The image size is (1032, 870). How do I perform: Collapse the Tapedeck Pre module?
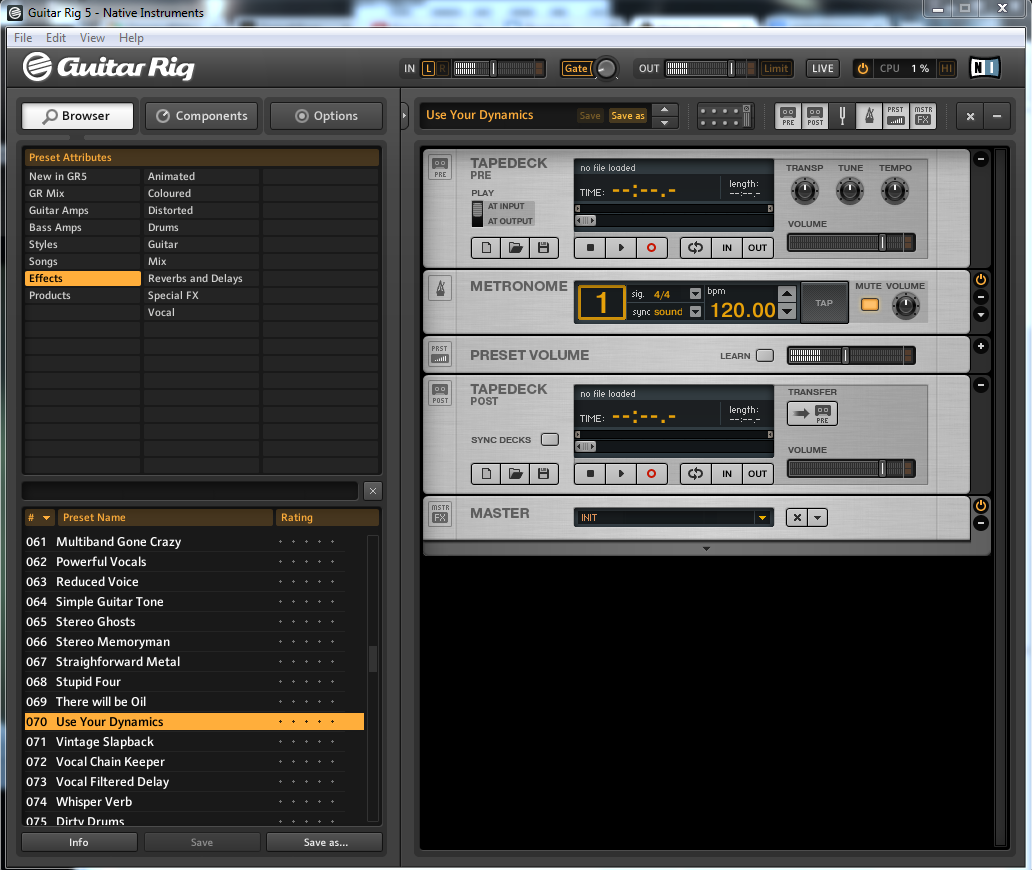click(981, 159)
